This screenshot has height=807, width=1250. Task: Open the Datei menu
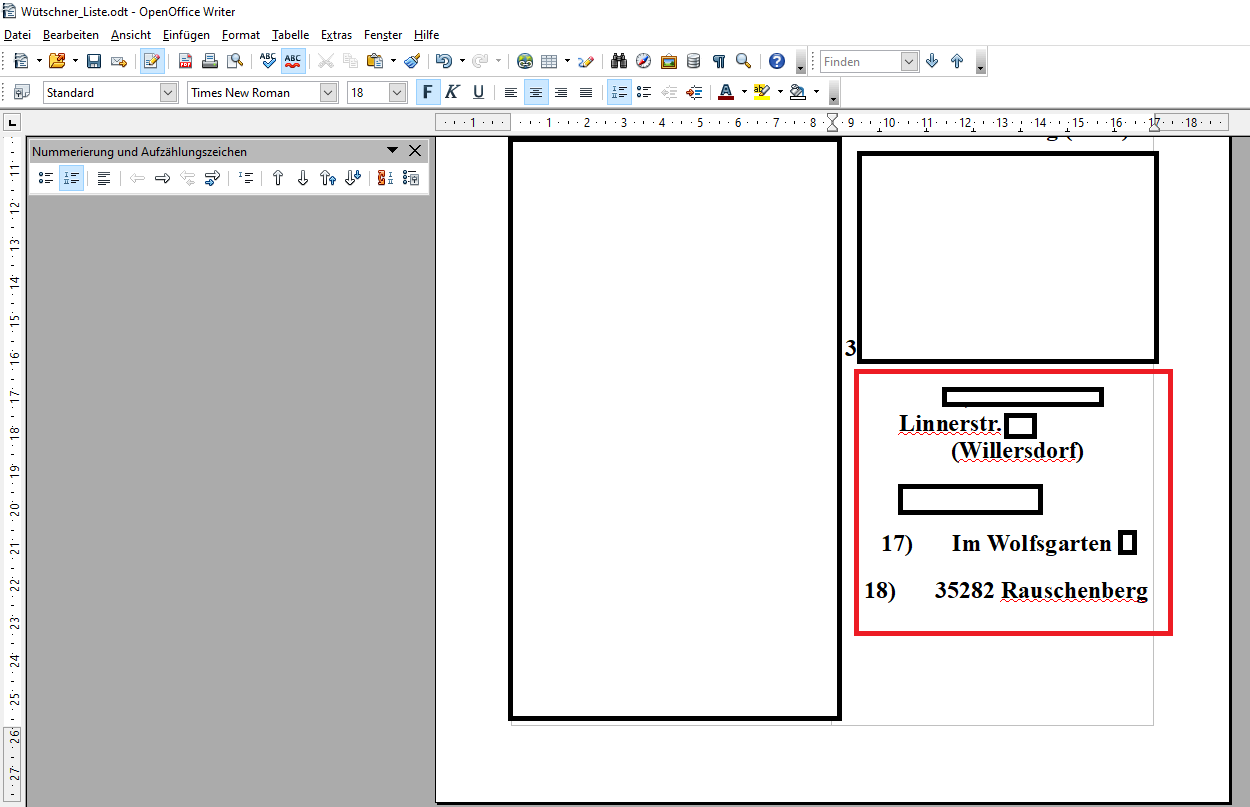tap(18, 34)
